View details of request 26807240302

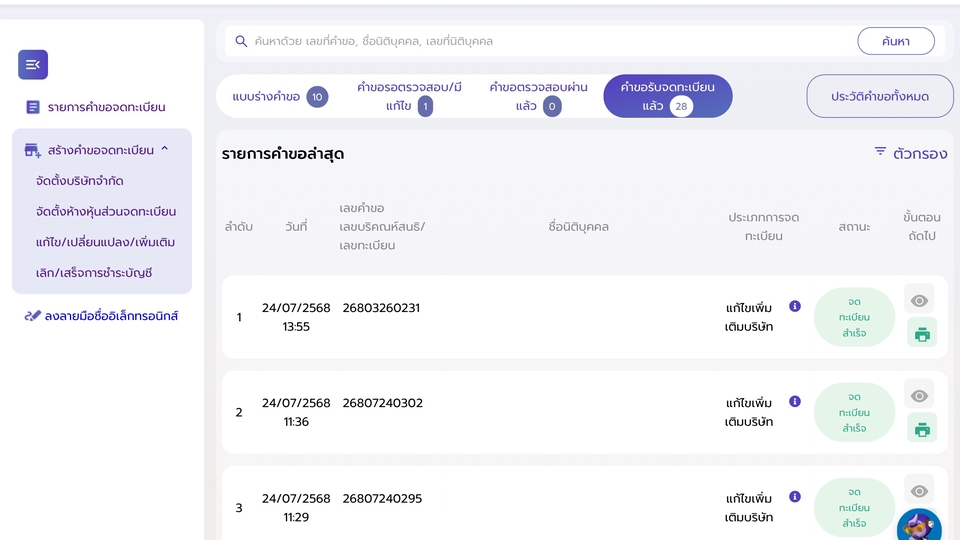(919, 395)
